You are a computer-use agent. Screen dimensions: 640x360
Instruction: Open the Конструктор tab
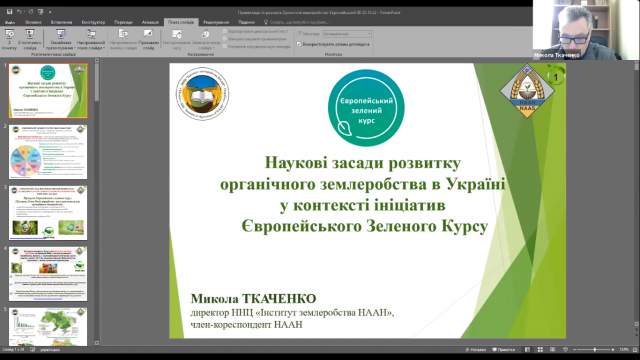click(x=93, y=22)
